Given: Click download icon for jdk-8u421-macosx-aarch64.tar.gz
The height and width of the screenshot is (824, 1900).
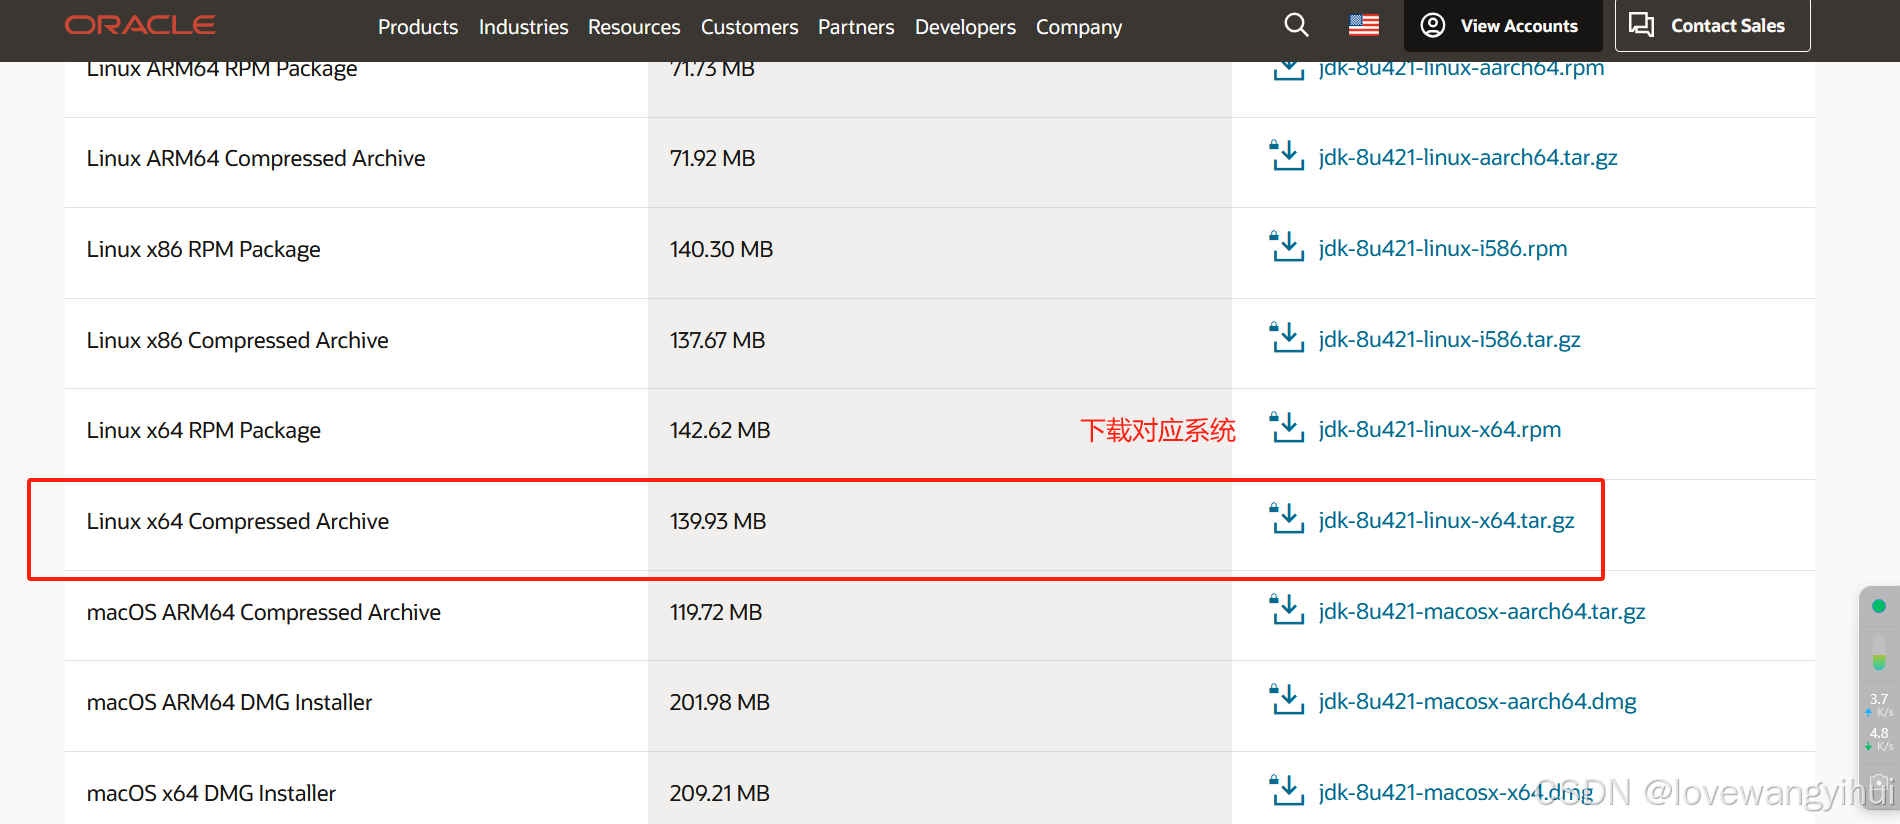Looking at the screenshot, I should pyautogui.click(x=1287, y=610).
